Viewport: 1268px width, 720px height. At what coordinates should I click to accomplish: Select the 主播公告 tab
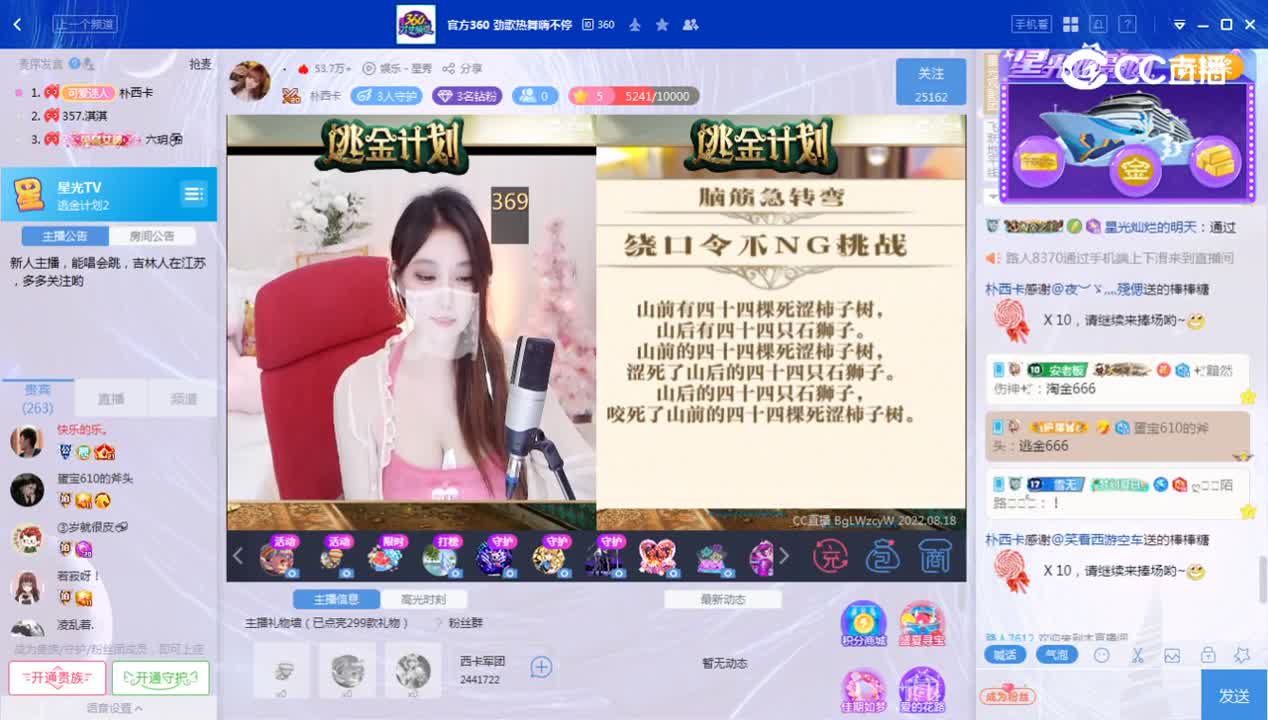click(65, 237)
